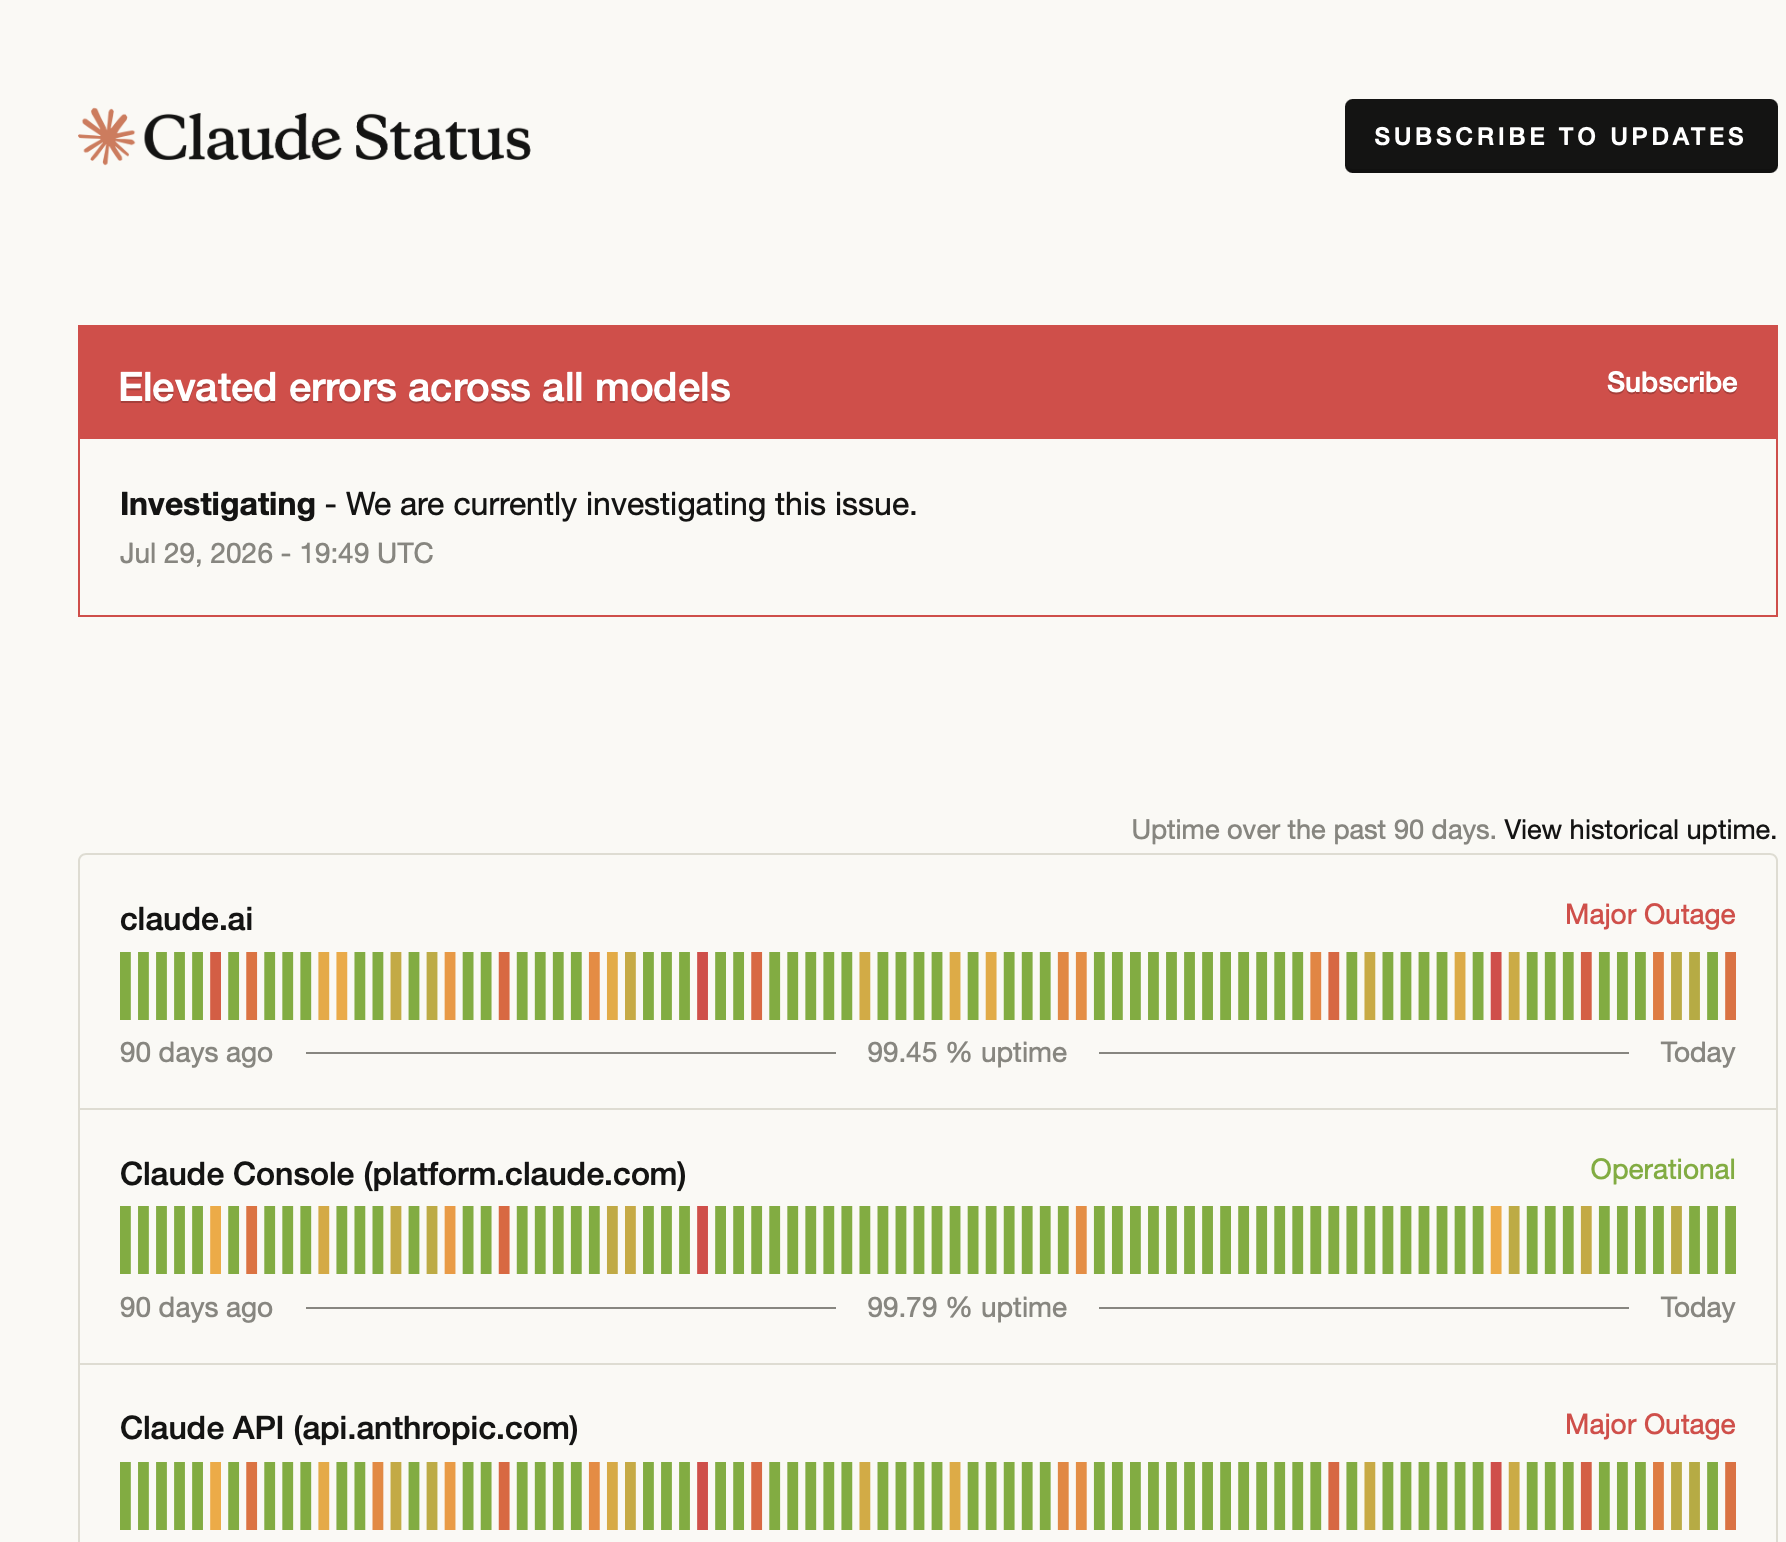Click the Operational label for Claude Console
This screenshot has width=1786, height=1542.
[x=1662, y=1170]
